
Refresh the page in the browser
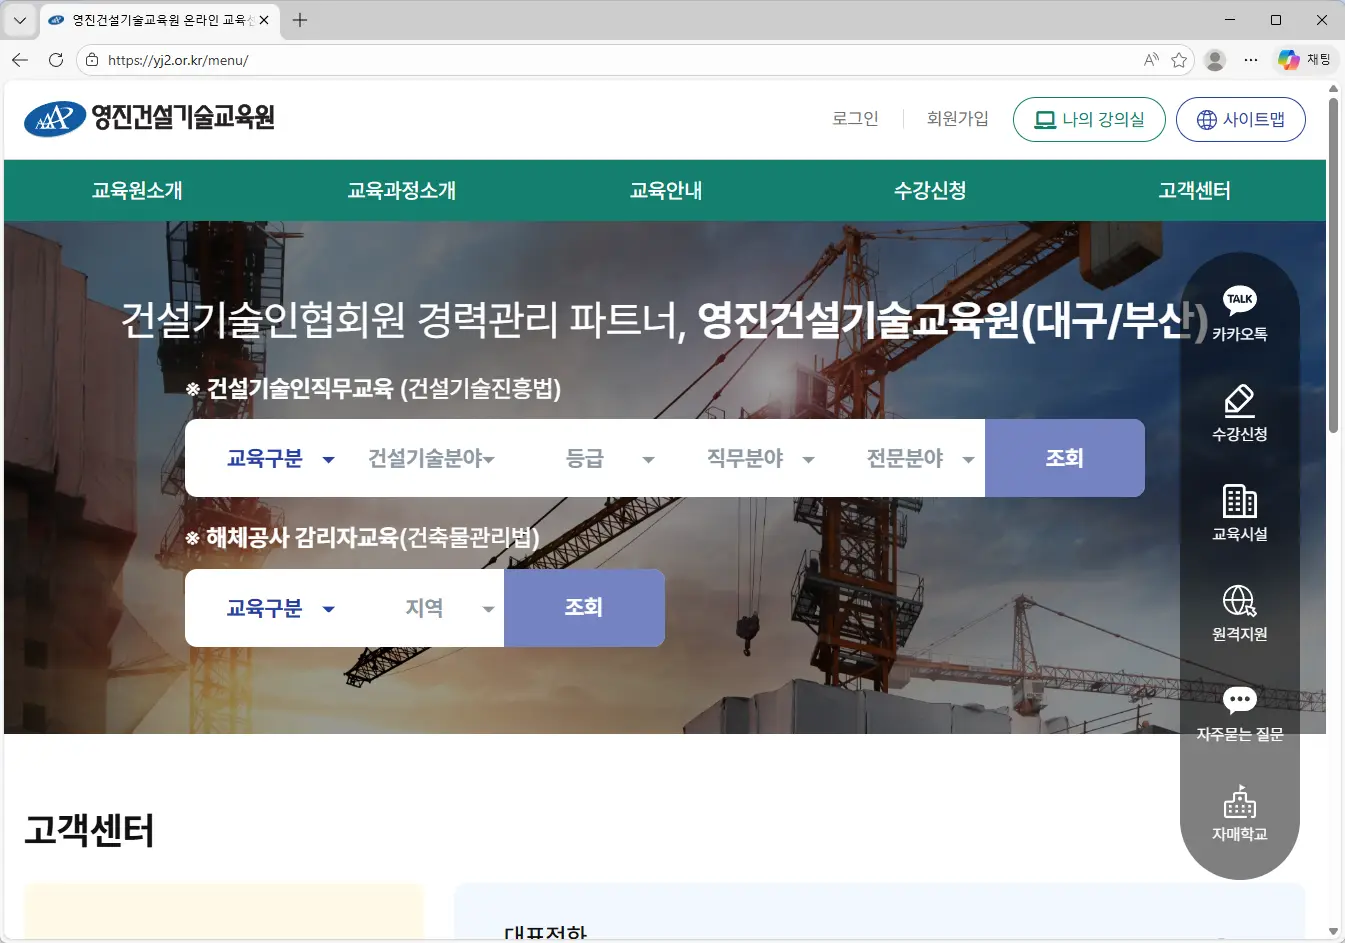pos(55,59)
